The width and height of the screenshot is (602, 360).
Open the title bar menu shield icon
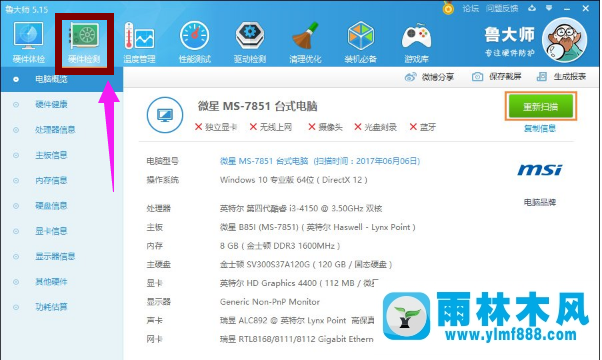pyautogui.click(x=549, y=8)
